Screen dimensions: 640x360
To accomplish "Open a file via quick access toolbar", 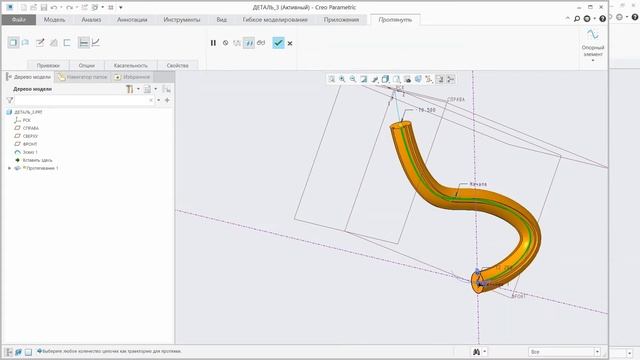I will click(x=33, y=7).
